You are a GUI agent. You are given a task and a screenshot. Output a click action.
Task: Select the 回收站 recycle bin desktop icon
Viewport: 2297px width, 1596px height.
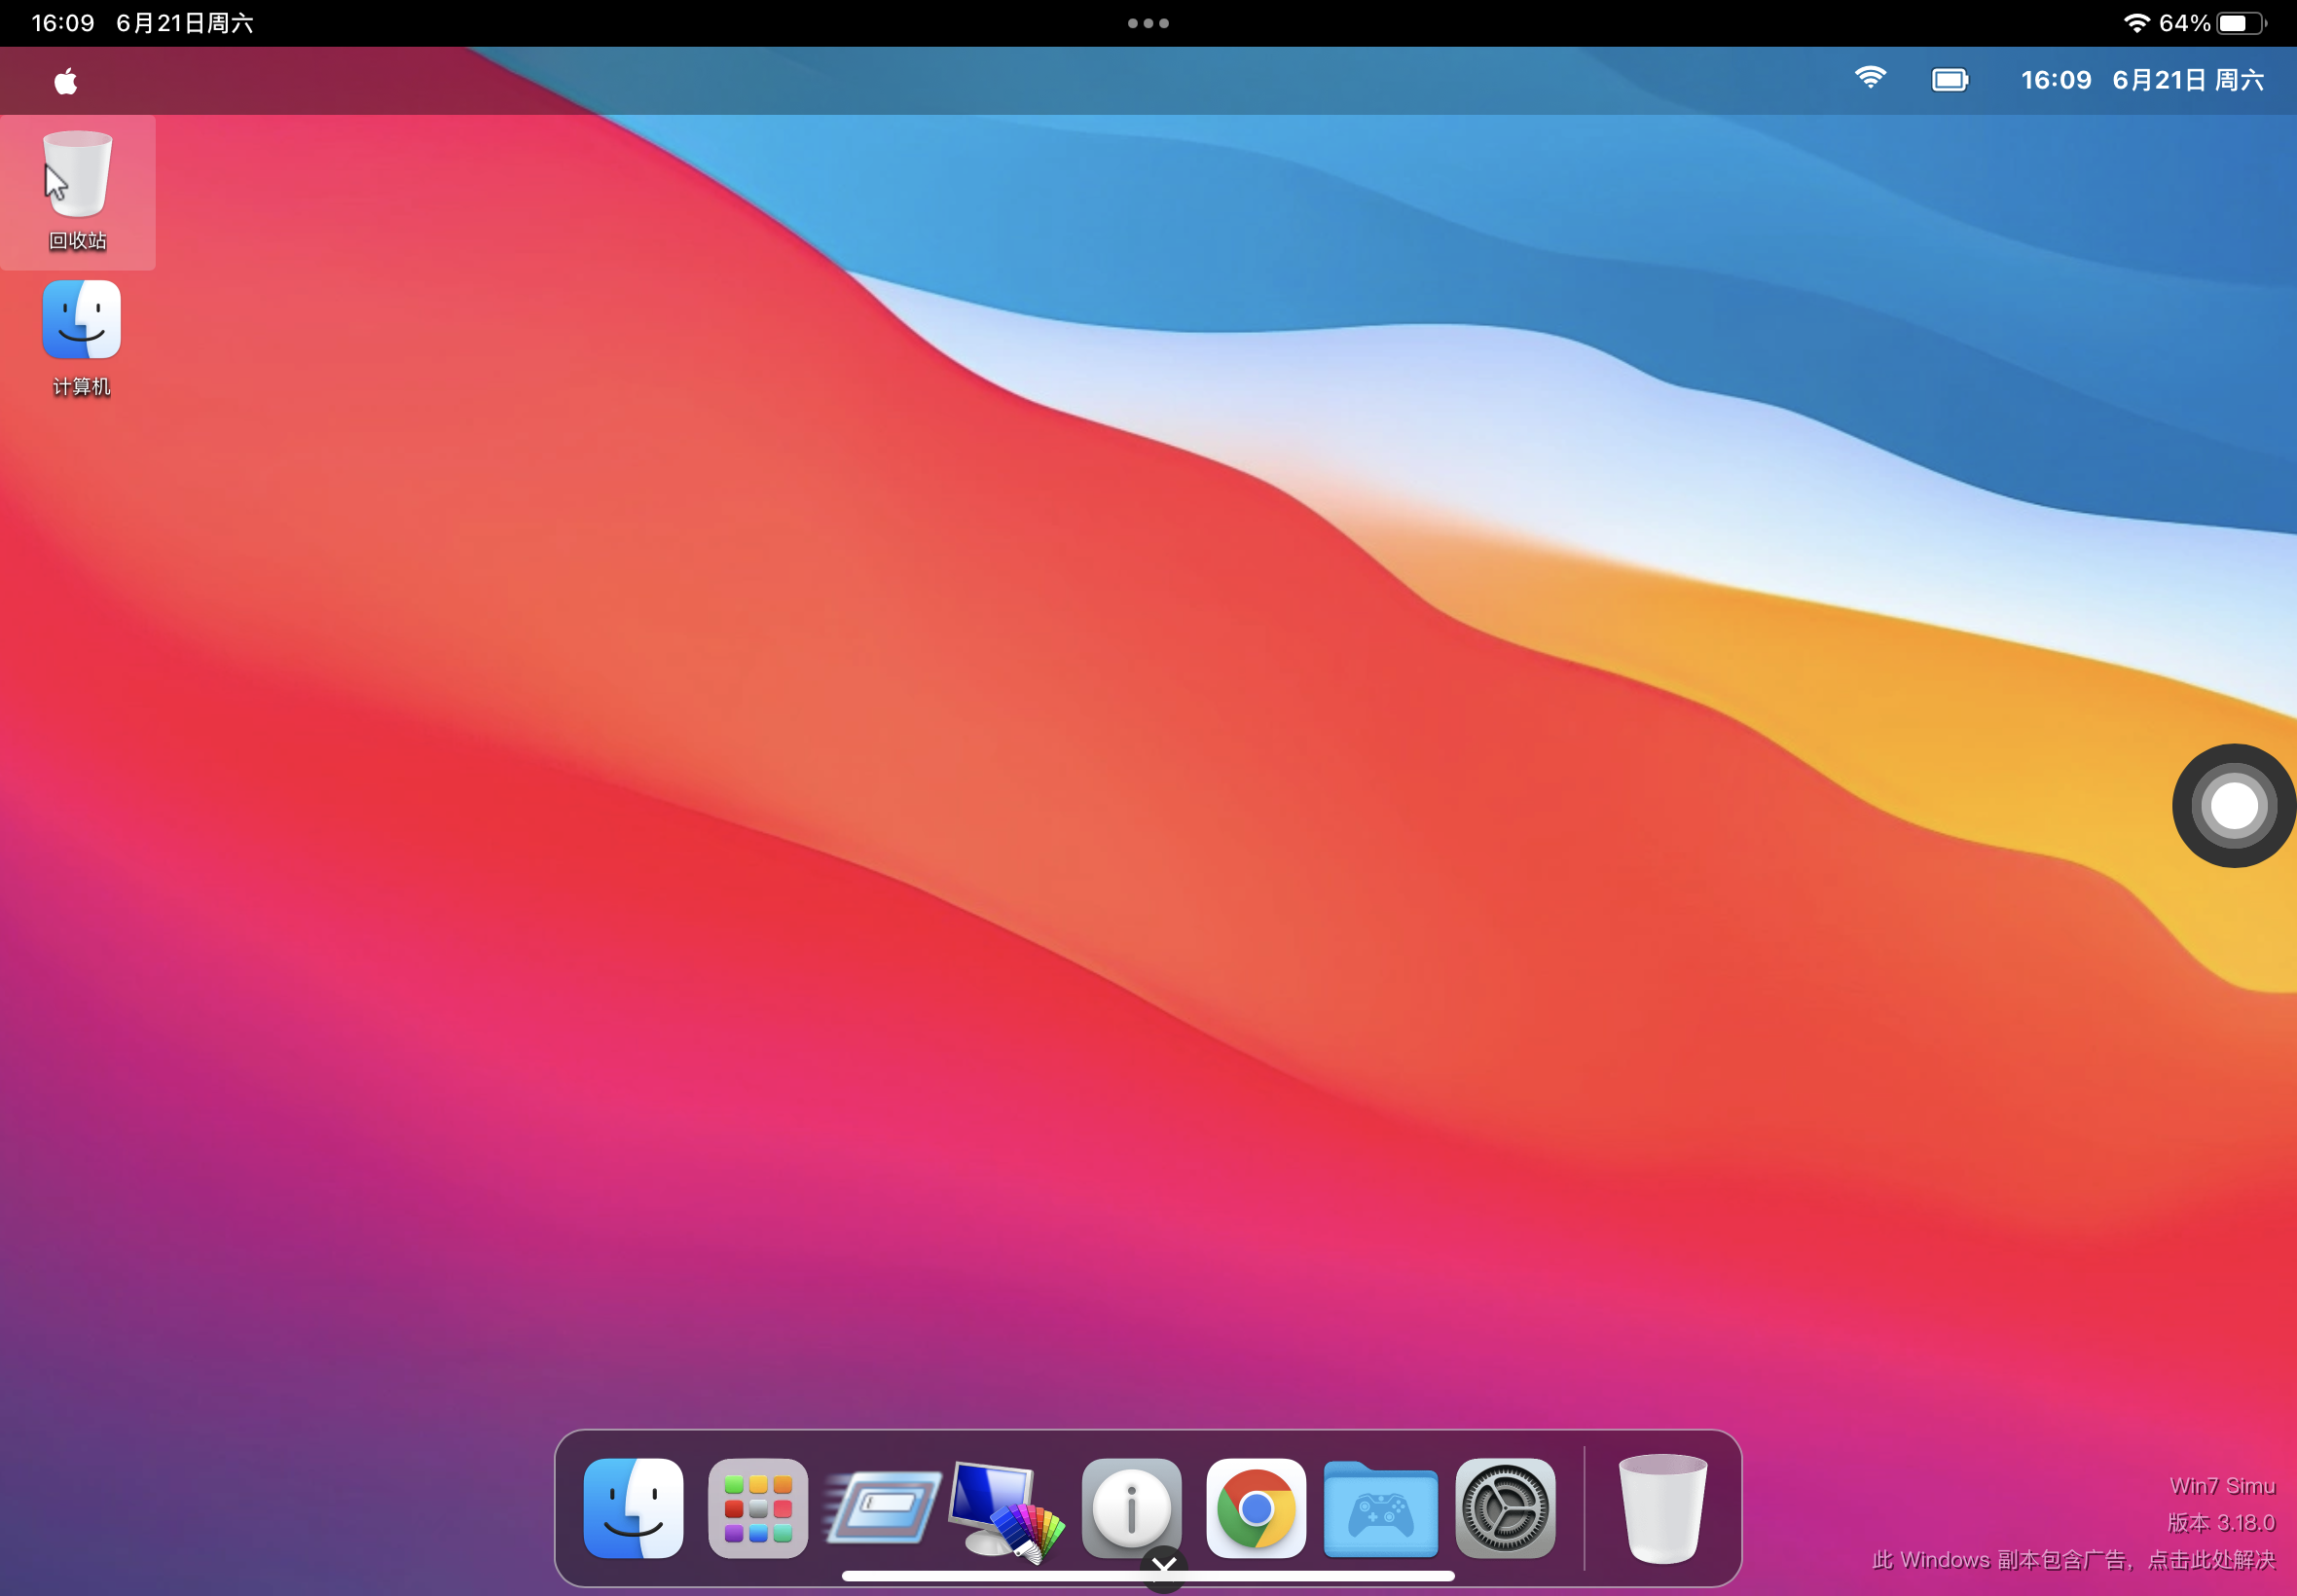pyautogui.click(x=78, y=192)
